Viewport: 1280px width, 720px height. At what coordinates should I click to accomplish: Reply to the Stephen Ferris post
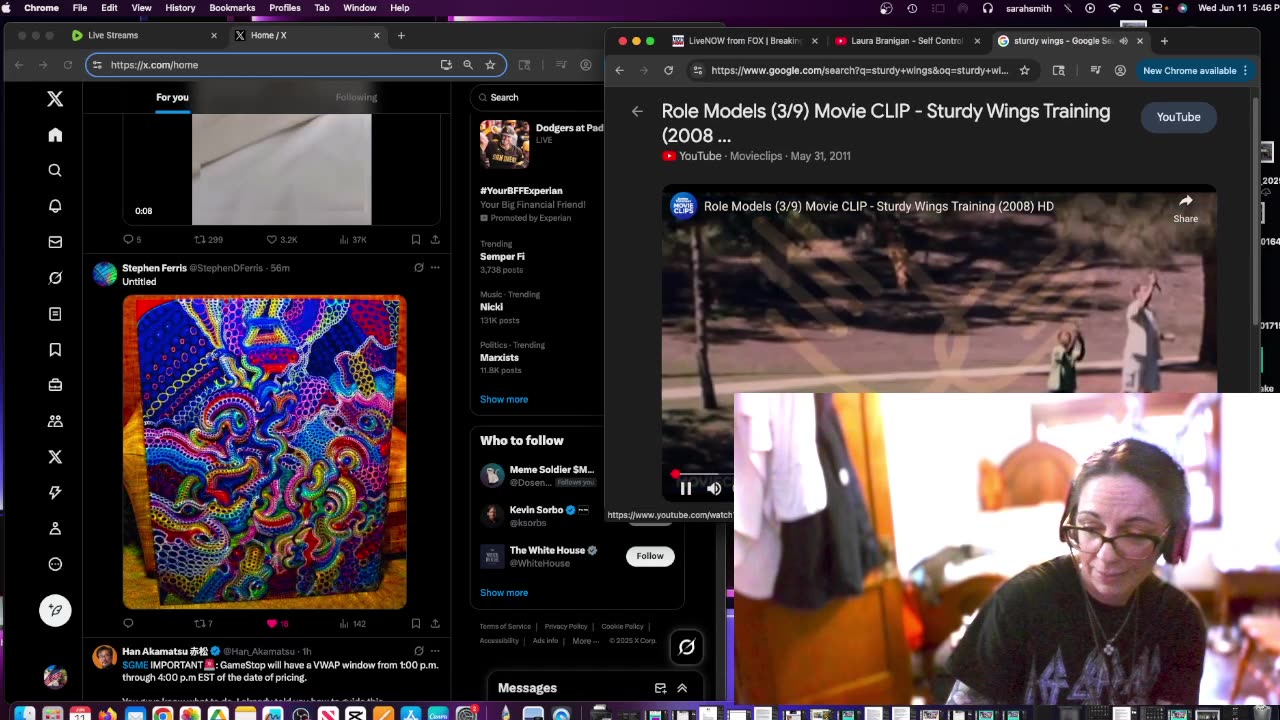click(128, 623)
